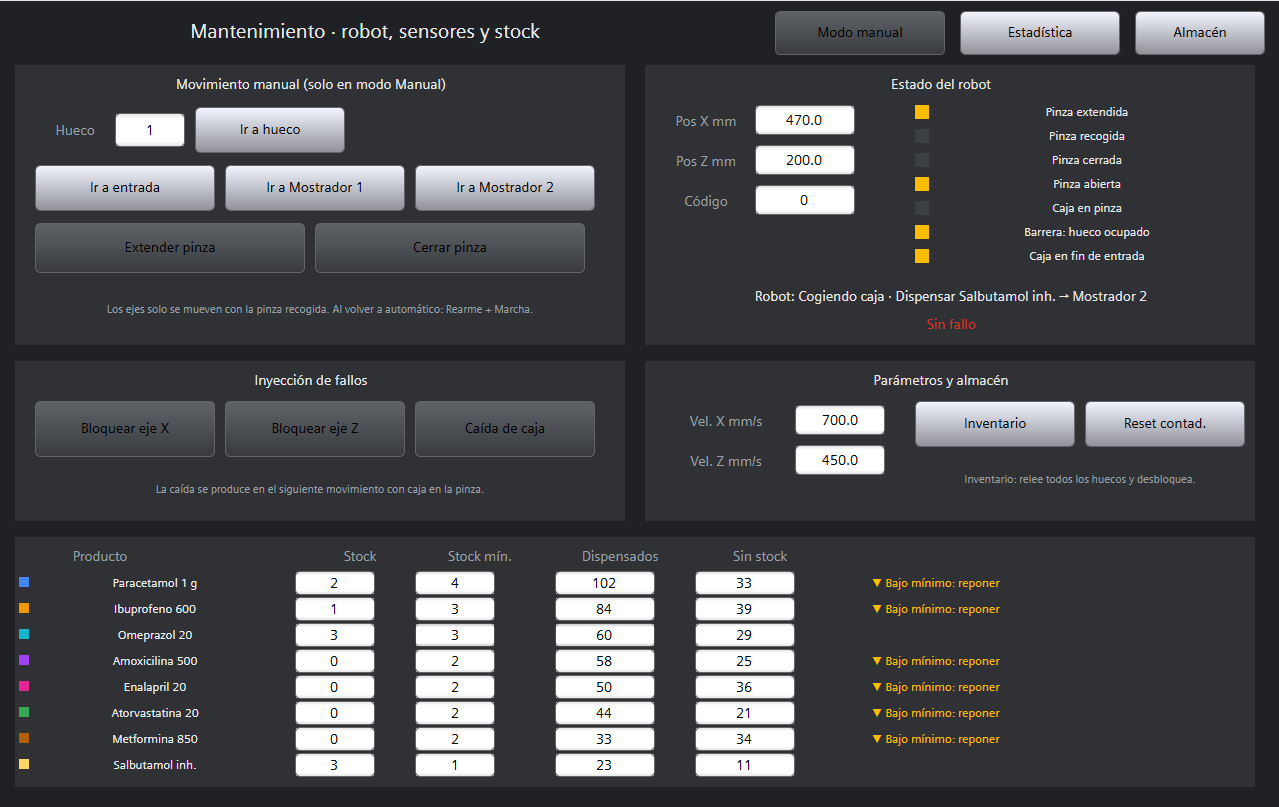Screen dimensions: 1279x807
Task: Click the Paracetamol 1 g low-stock warning triangle
Action: click(x=877, y=583)
